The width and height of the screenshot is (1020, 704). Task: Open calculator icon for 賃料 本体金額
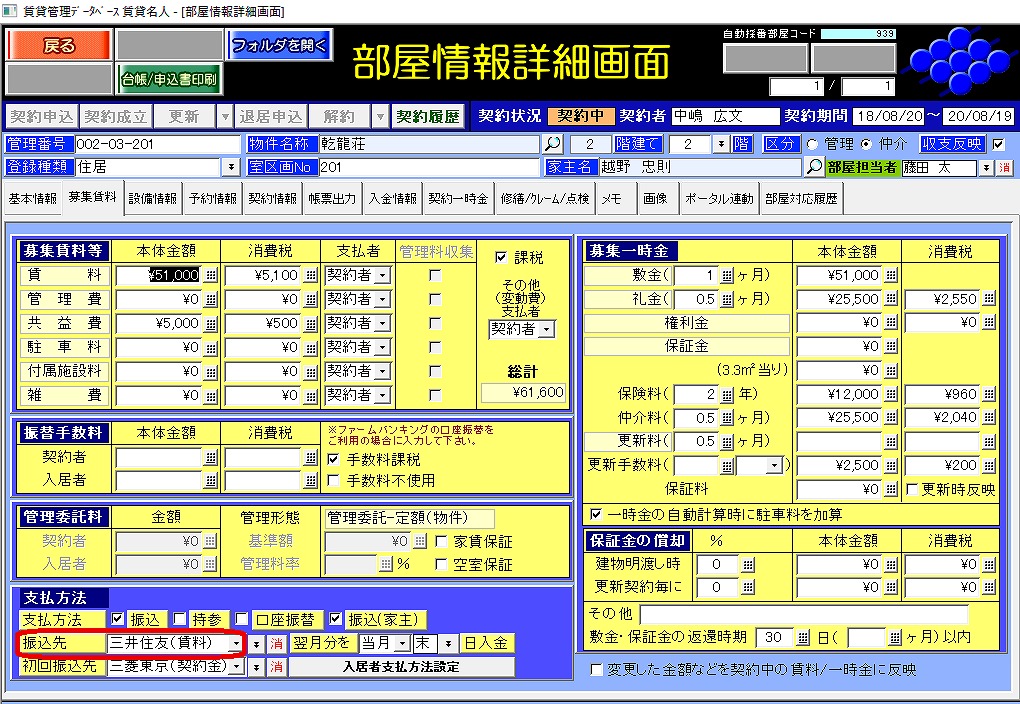click(x=210, y=275)
